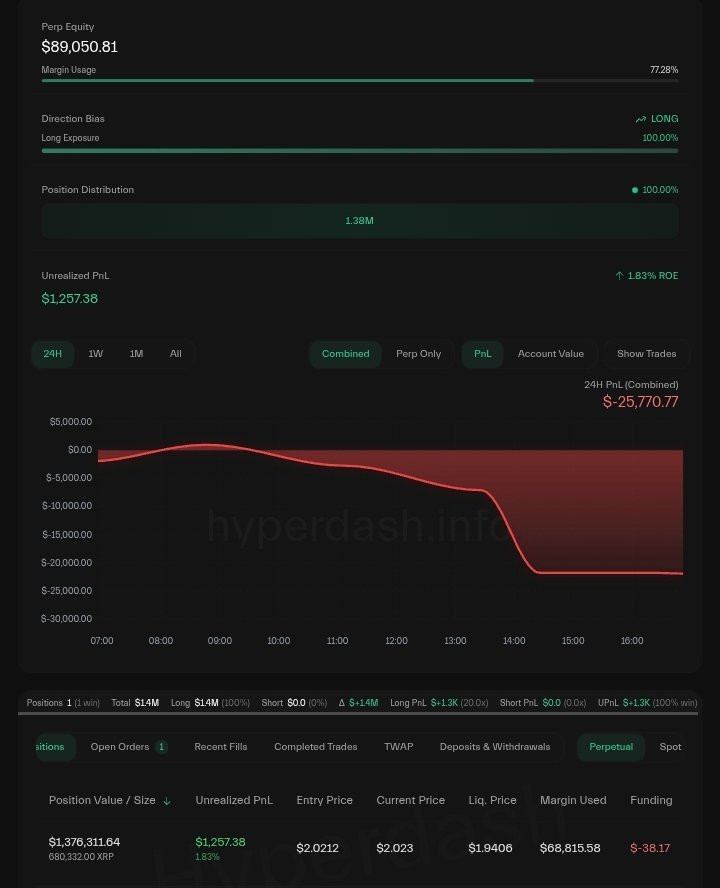Click the delta symbol in summary bar

pos(342,703)
